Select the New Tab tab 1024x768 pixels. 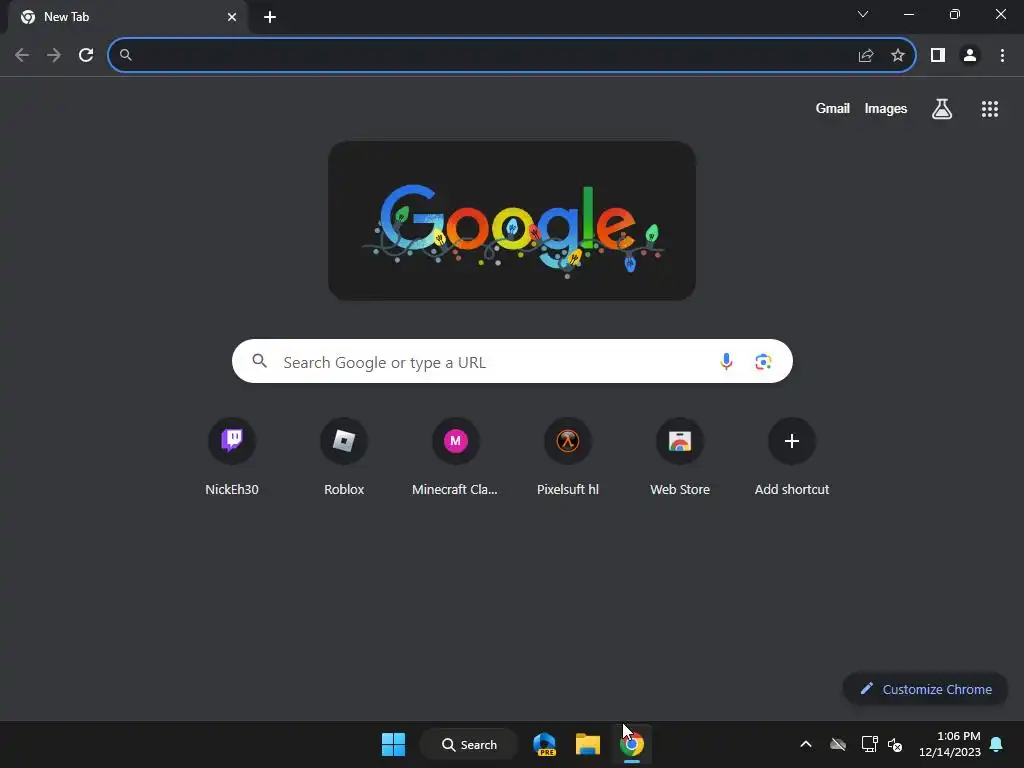tap(128, 17)
